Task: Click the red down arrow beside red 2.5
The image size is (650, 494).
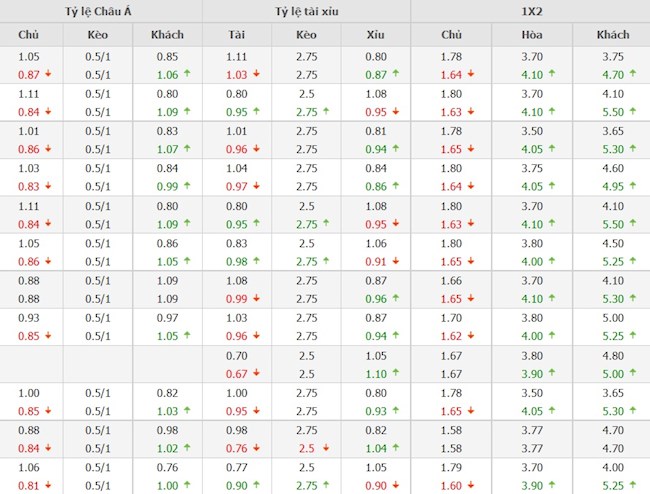Action: tap(325, 448)
